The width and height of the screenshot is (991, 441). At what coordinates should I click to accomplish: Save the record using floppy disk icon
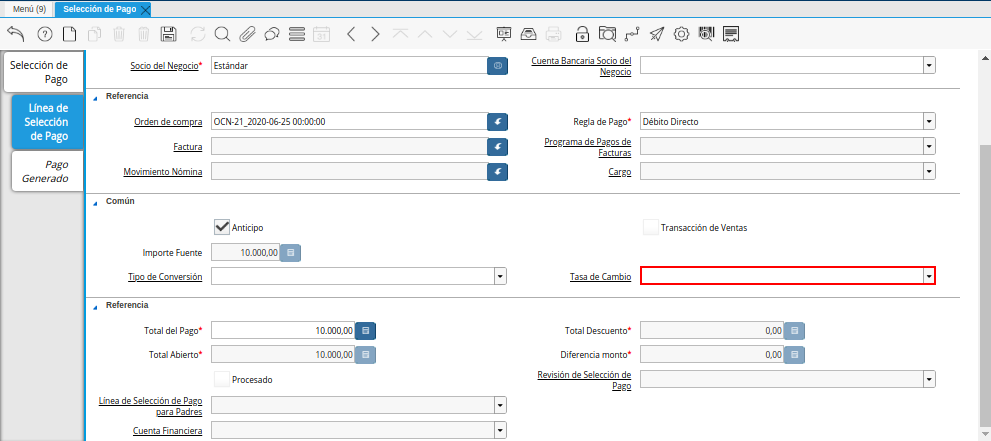[x=169, y=34]
